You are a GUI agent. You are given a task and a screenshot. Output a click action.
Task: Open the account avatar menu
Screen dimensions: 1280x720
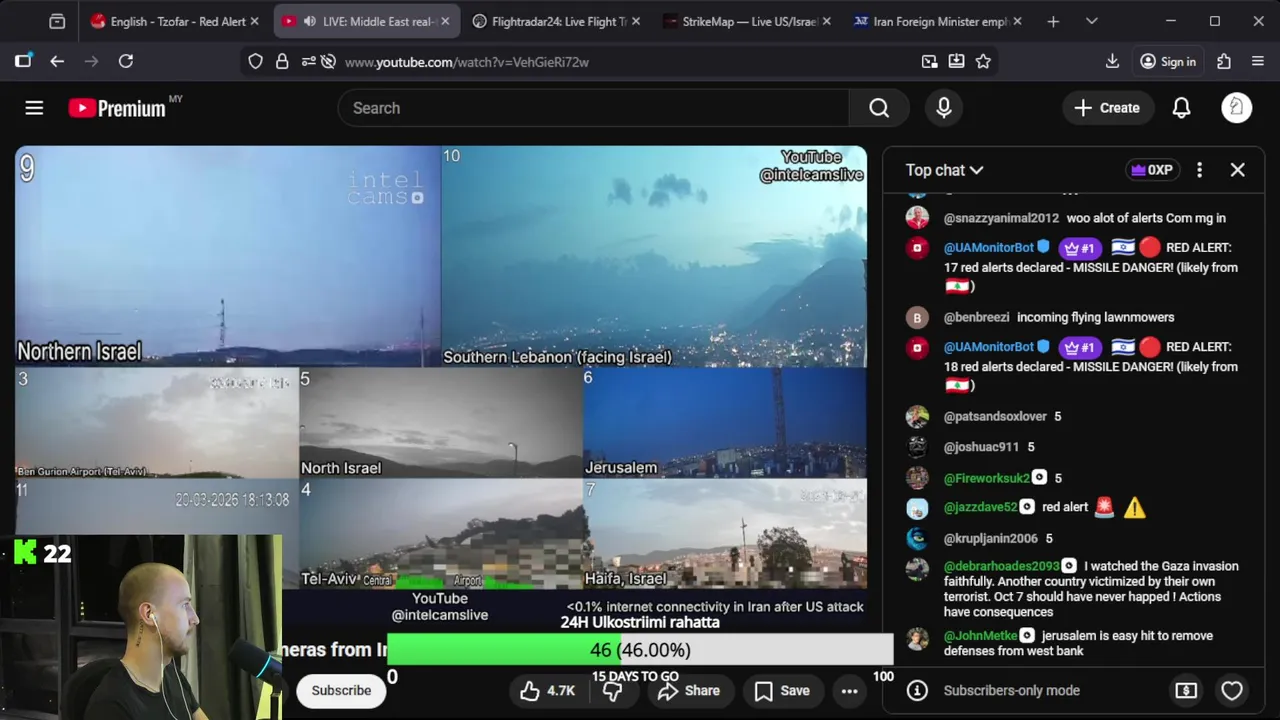point(1237,108)
